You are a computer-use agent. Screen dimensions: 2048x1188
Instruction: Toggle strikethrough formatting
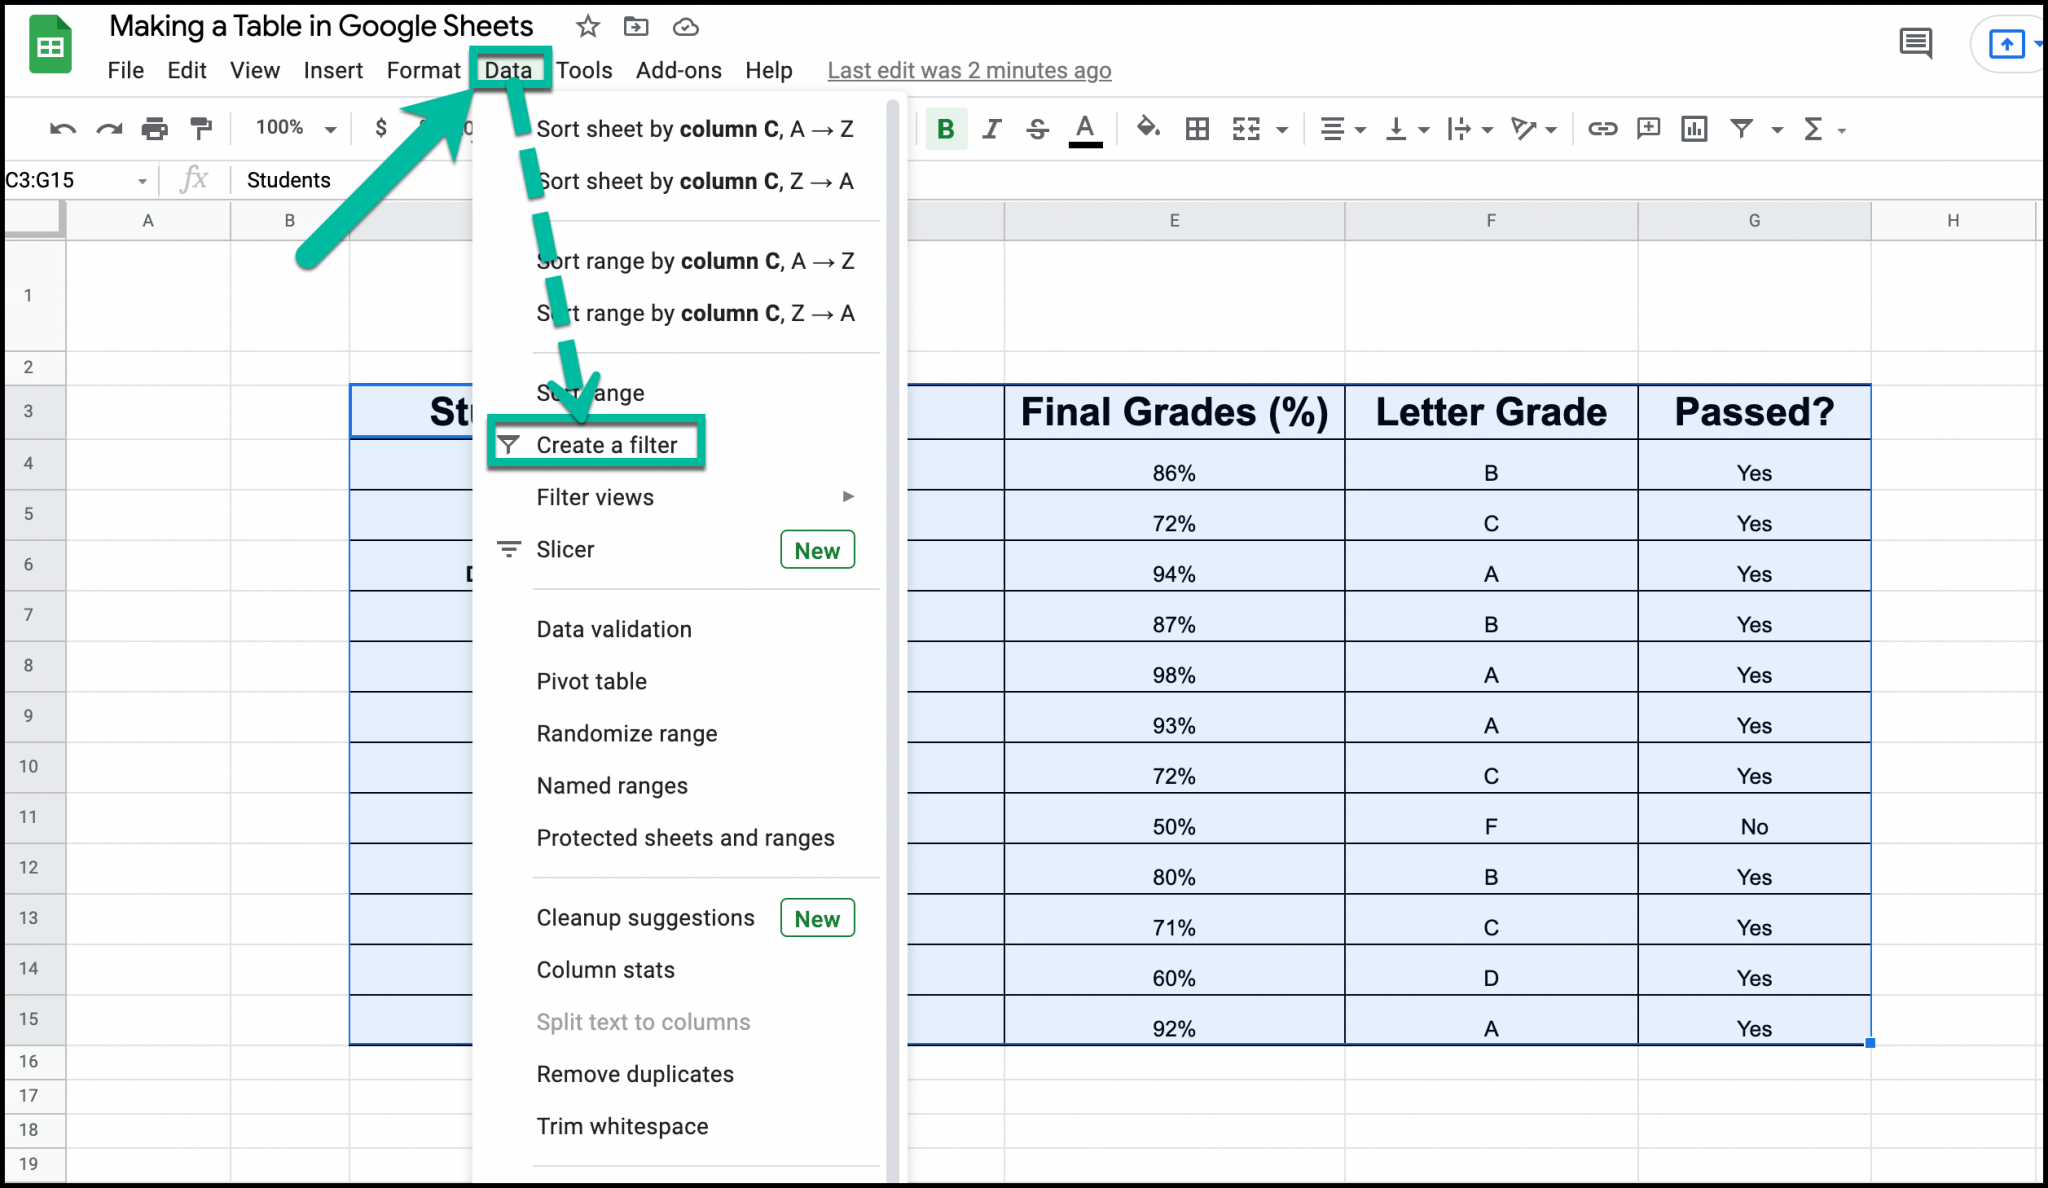coord(1037,128)
